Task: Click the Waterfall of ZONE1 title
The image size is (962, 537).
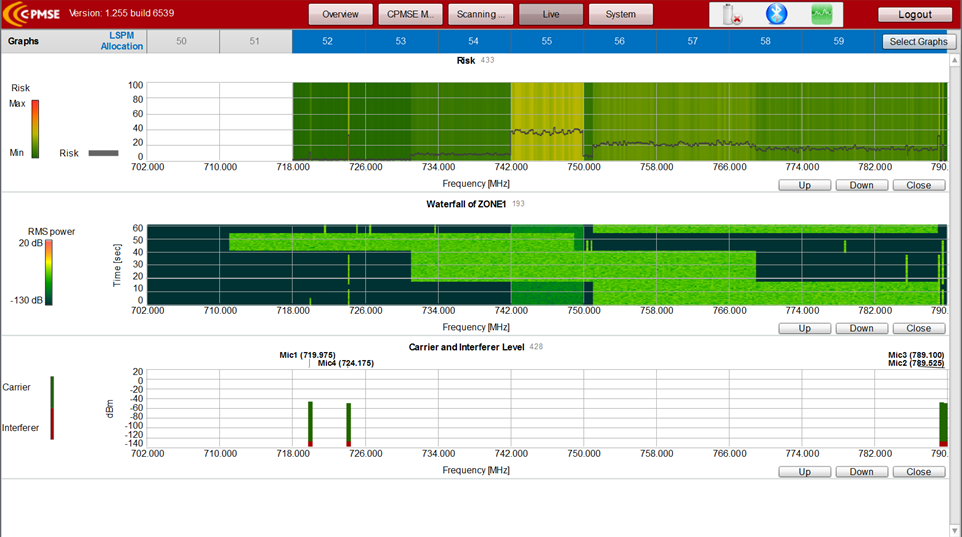Action: coord(466,204)
